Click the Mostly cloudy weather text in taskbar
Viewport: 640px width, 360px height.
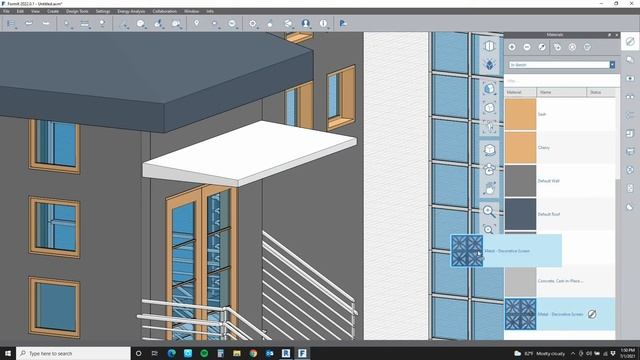point(550,353)
